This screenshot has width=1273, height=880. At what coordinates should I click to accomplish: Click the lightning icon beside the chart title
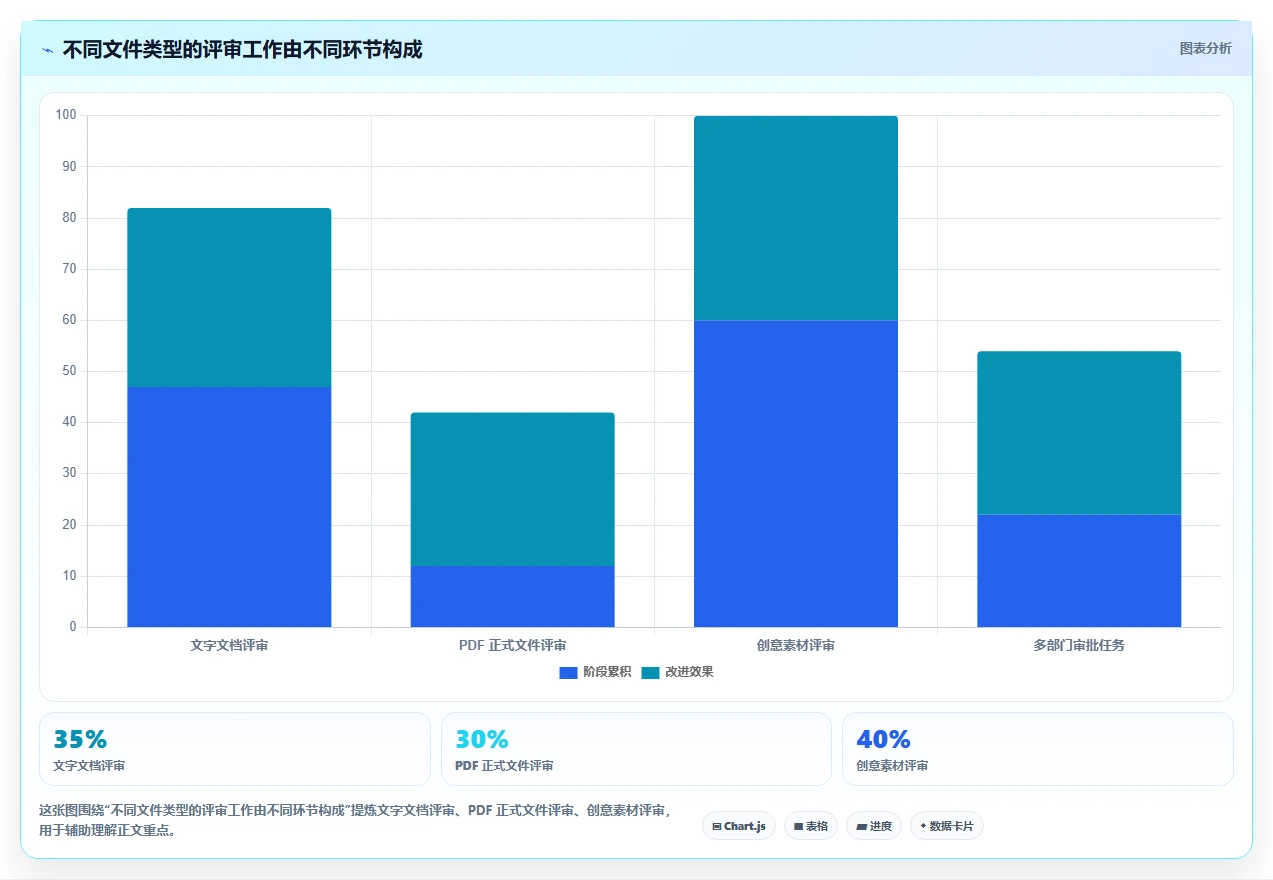[47, 50]
